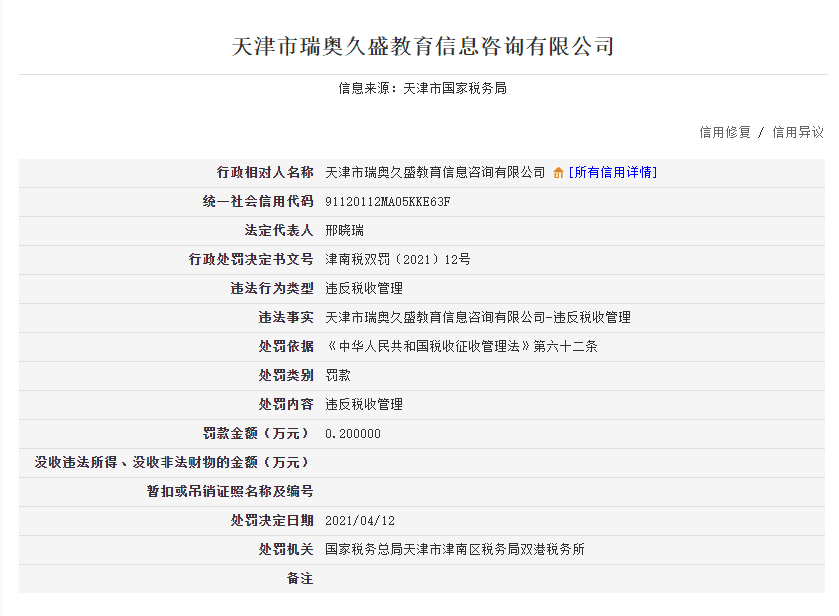
Task: Click the 罚款金额（万元） label
Action: [258, 433]
